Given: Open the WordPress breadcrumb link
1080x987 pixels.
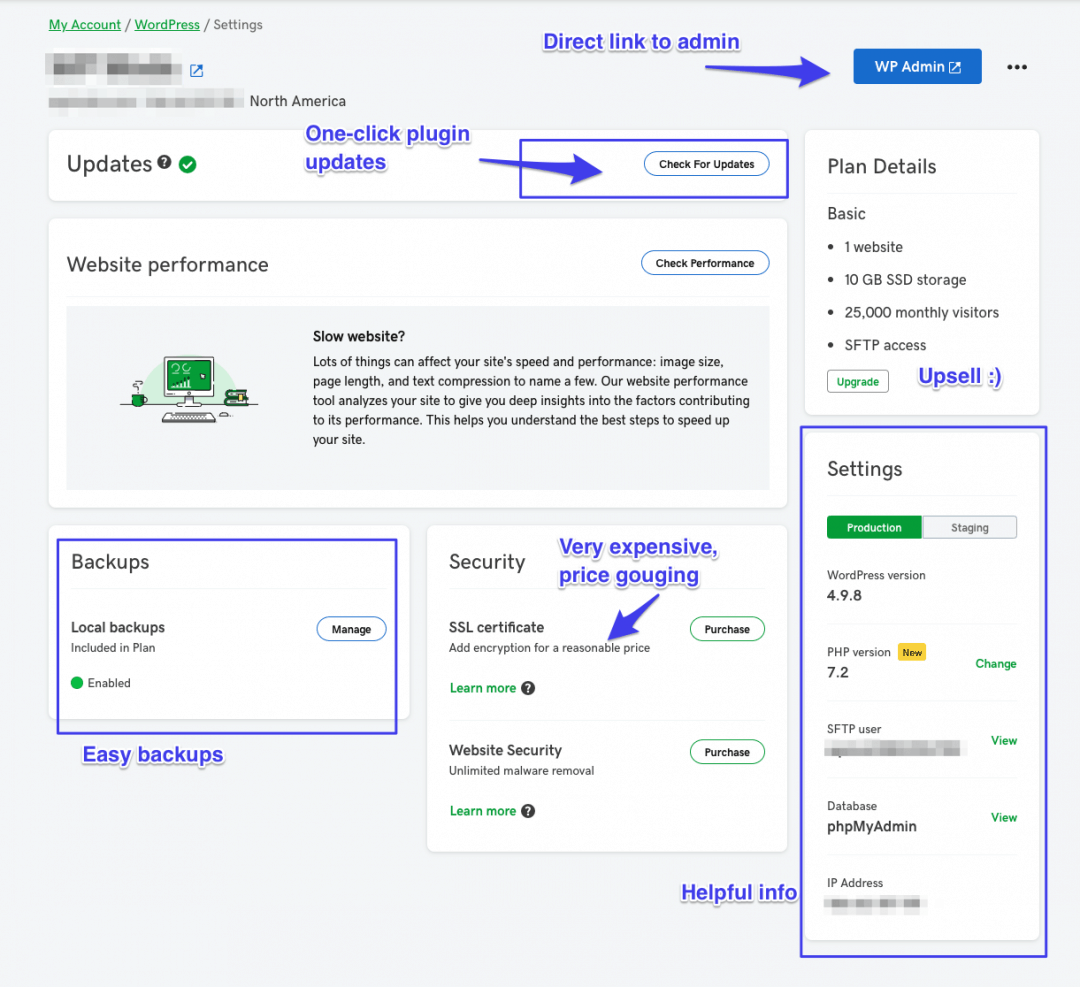Looking at the screenshot, I should (x=166, y=24).
